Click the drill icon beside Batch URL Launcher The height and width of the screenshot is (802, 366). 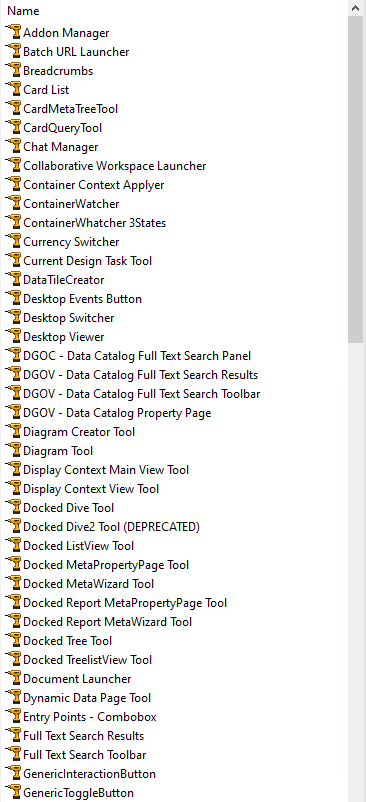[13, 52]
